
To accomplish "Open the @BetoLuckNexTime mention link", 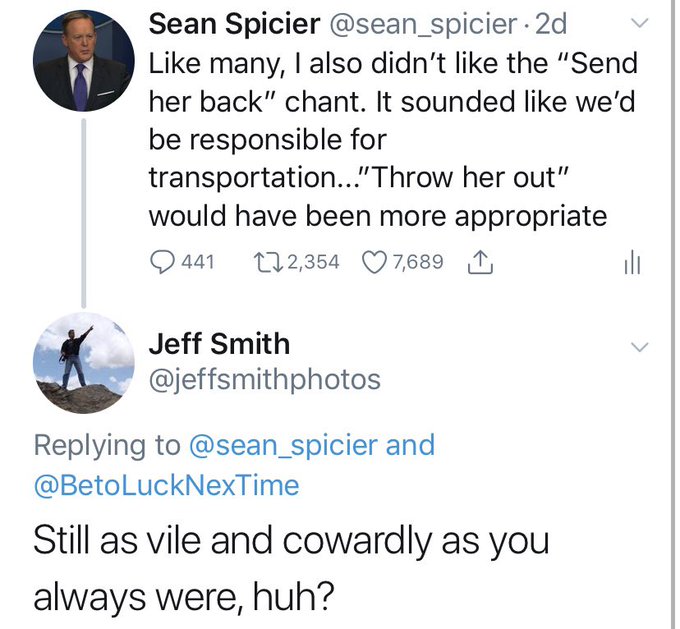I will pos(167,485).
